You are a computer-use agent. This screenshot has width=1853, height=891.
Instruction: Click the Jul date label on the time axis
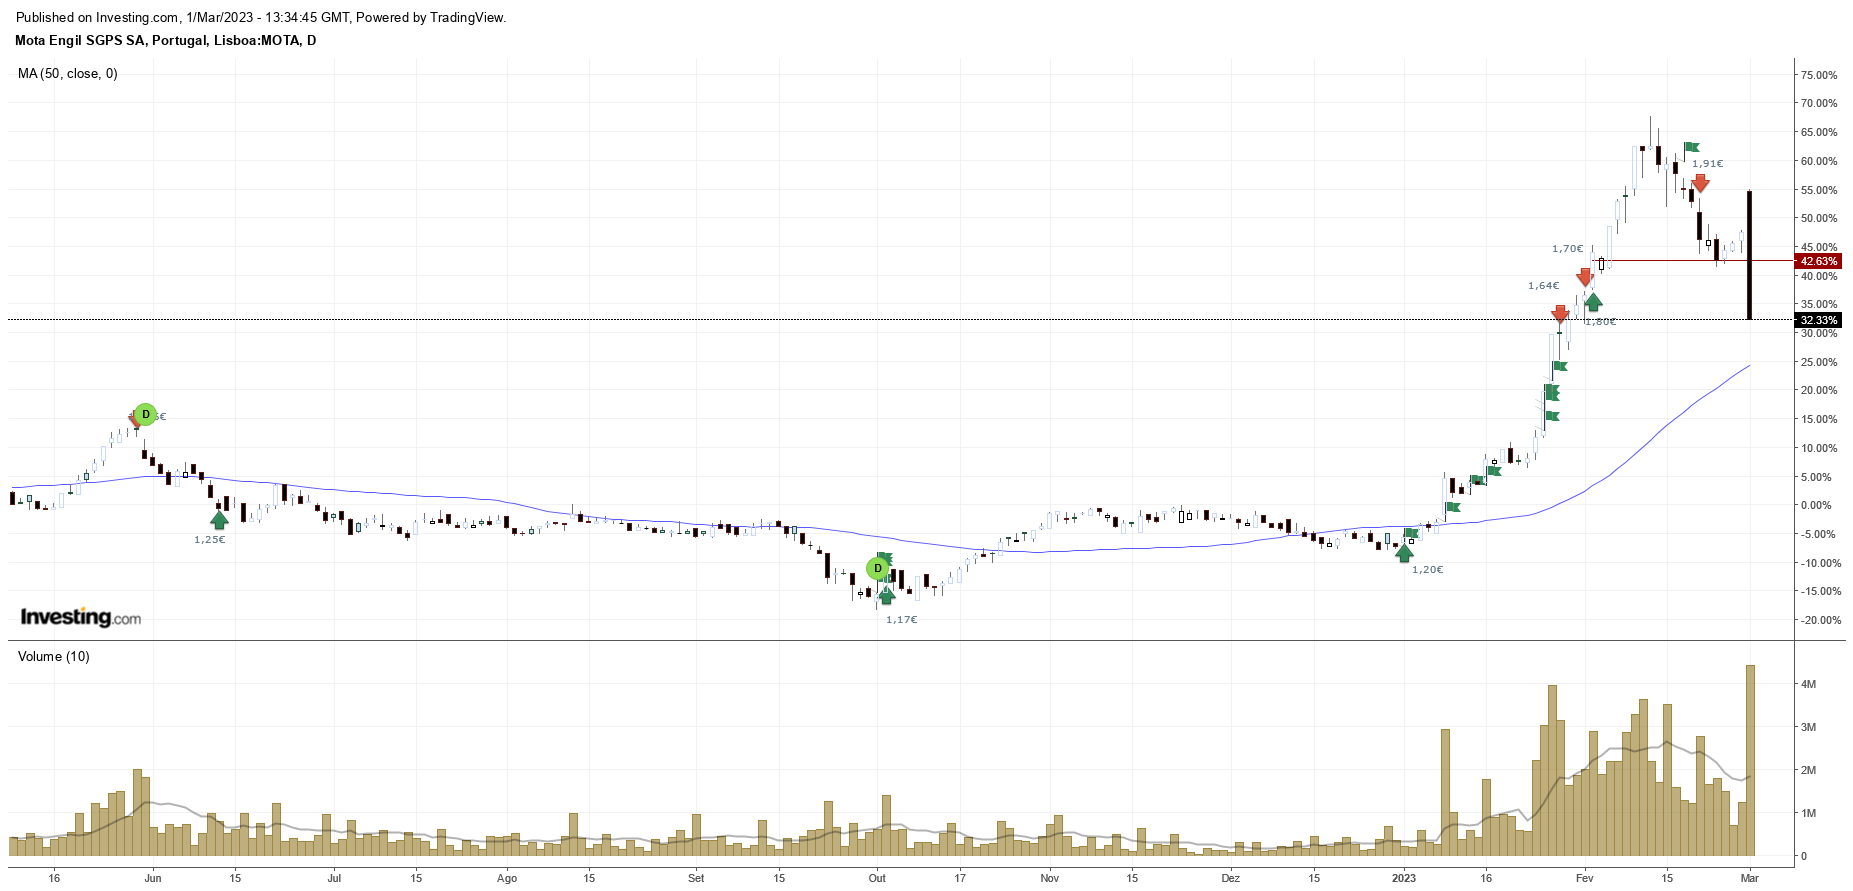click(x=334, y=878)
